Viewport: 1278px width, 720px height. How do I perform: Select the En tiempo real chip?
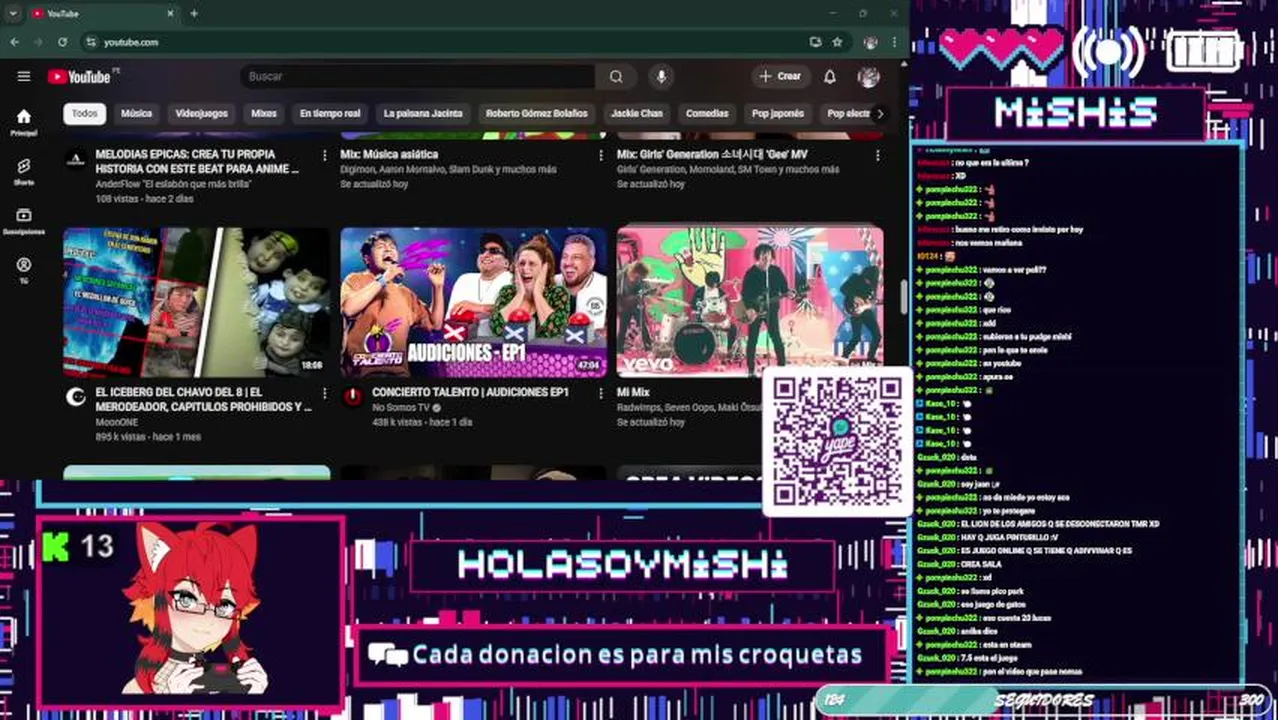click(330, 113)
